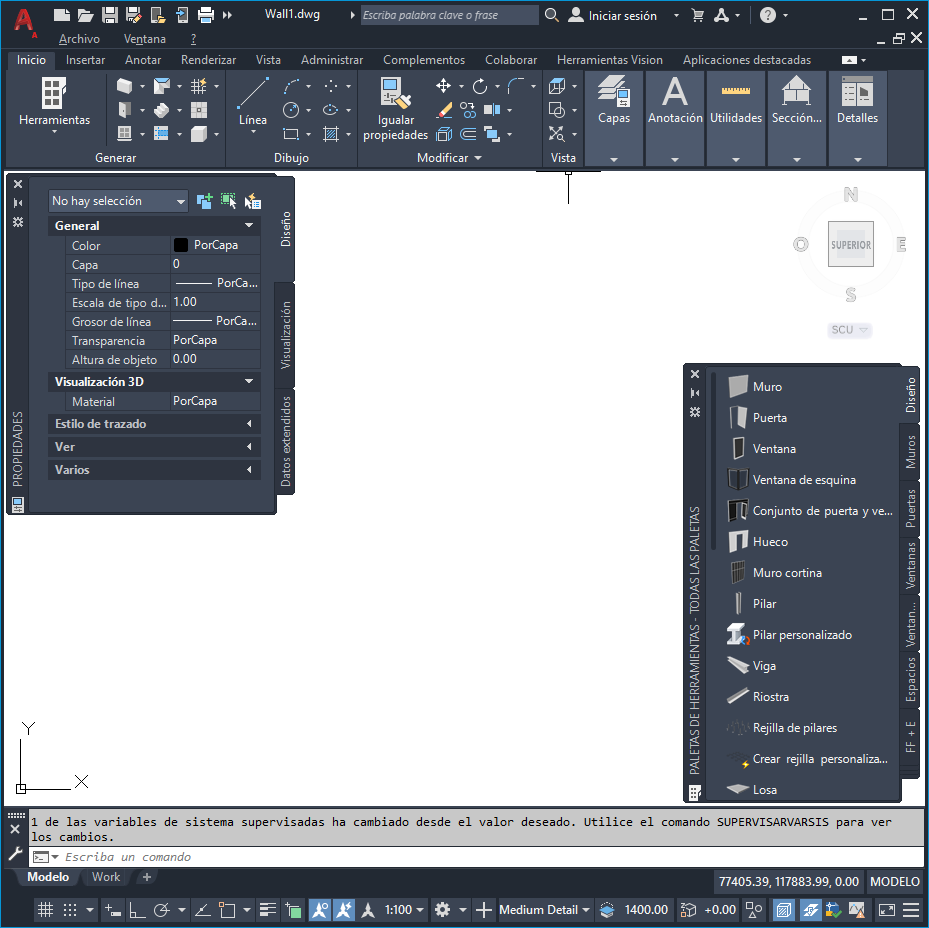The height and width of the screenshot is (928, 929).
Task: Click the Roof slab tool icon
Action: [161, 86]
